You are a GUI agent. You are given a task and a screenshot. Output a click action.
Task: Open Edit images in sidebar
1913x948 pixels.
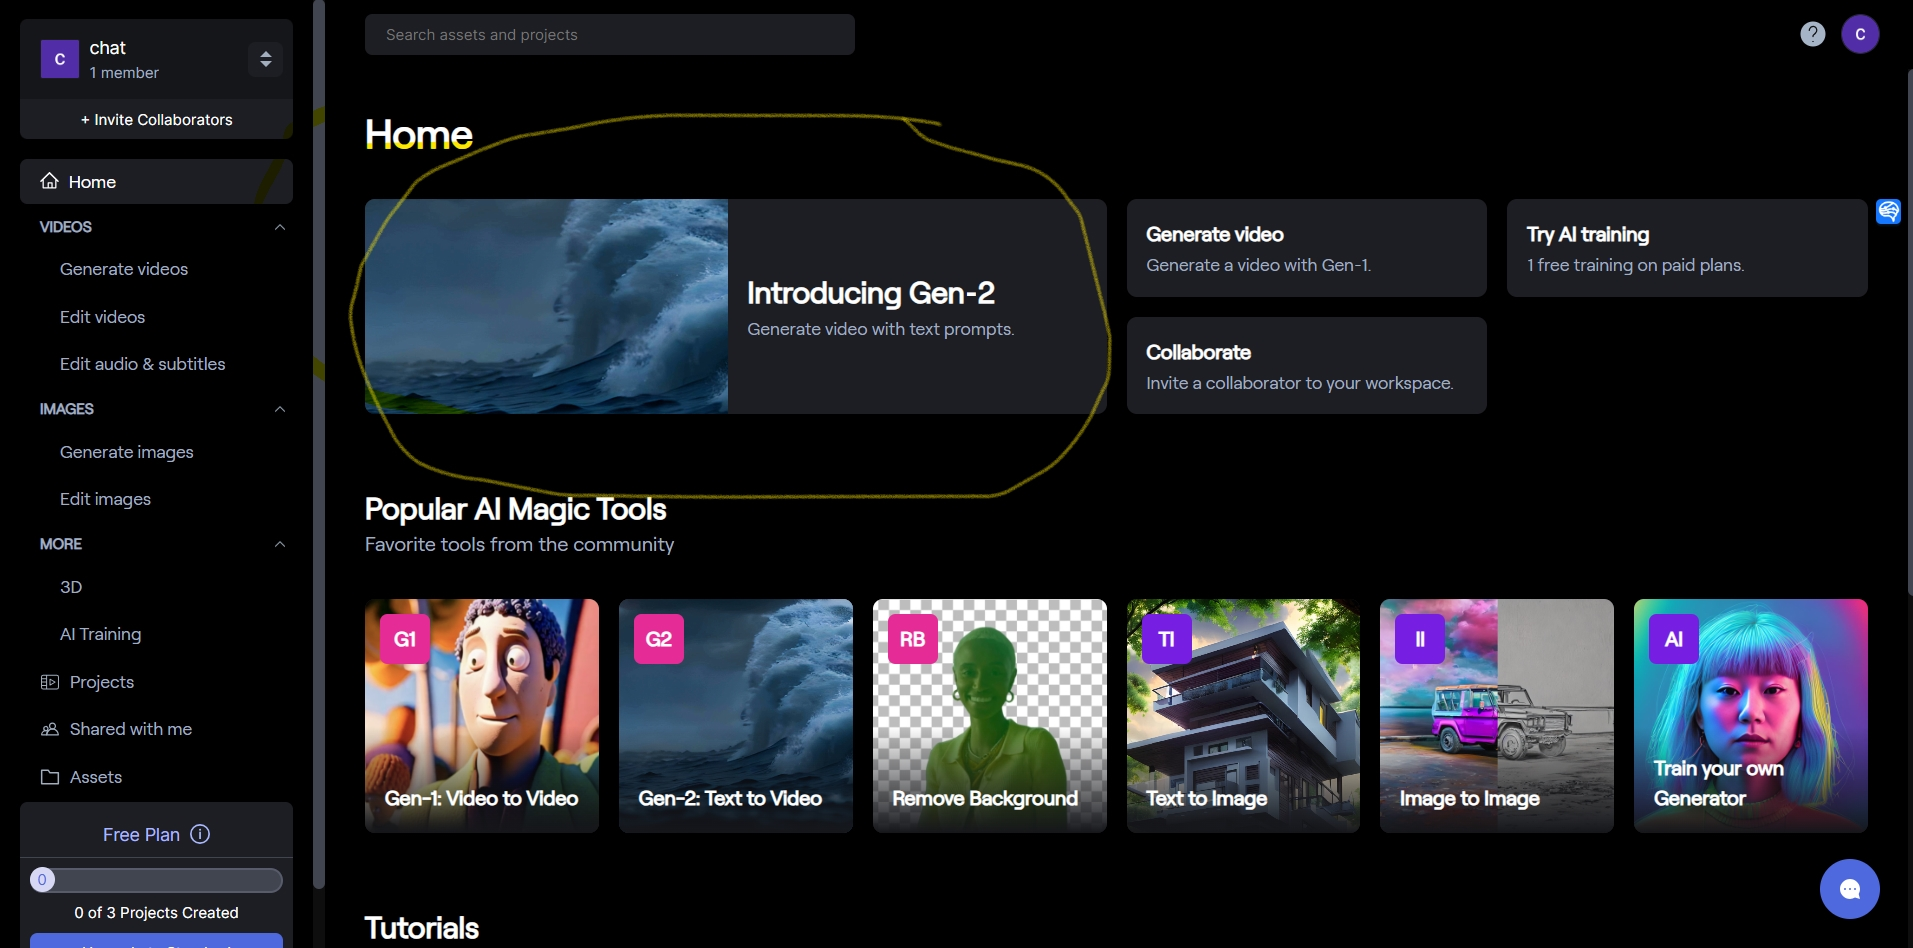pyautogui.click(x=105, y=499)
